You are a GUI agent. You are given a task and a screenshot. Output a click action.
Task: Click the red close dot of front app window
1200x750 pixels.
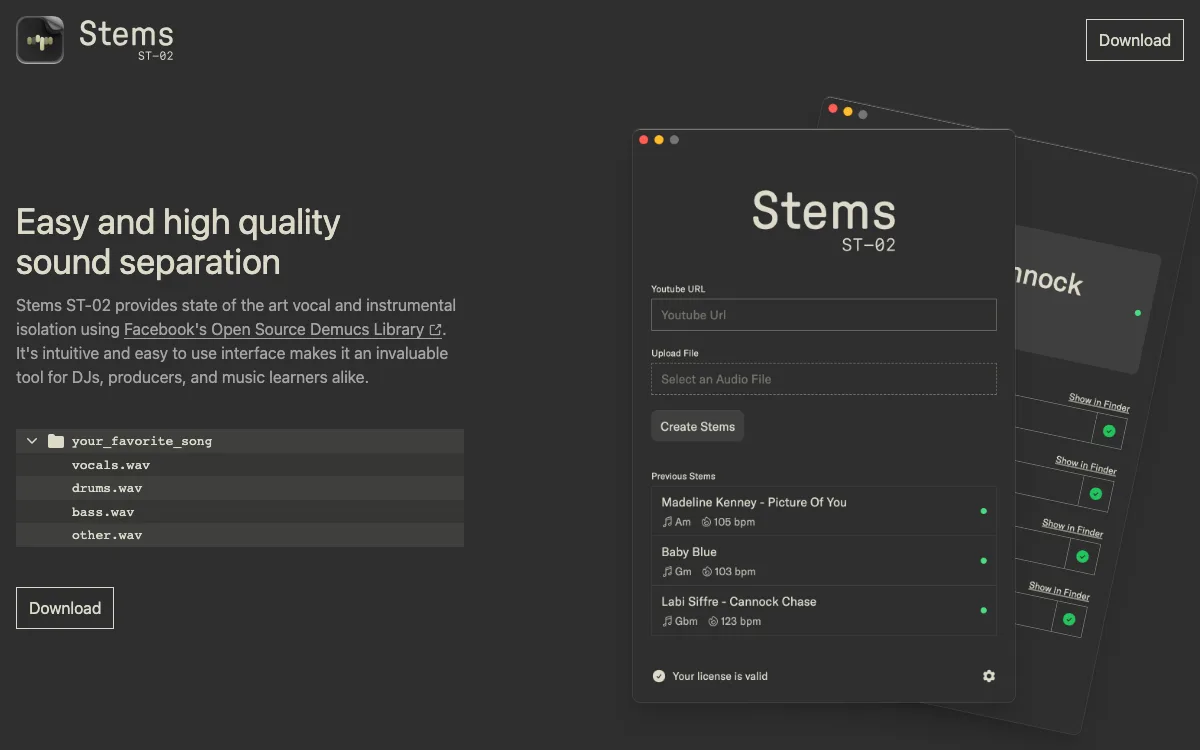click(x=644, y=140)
